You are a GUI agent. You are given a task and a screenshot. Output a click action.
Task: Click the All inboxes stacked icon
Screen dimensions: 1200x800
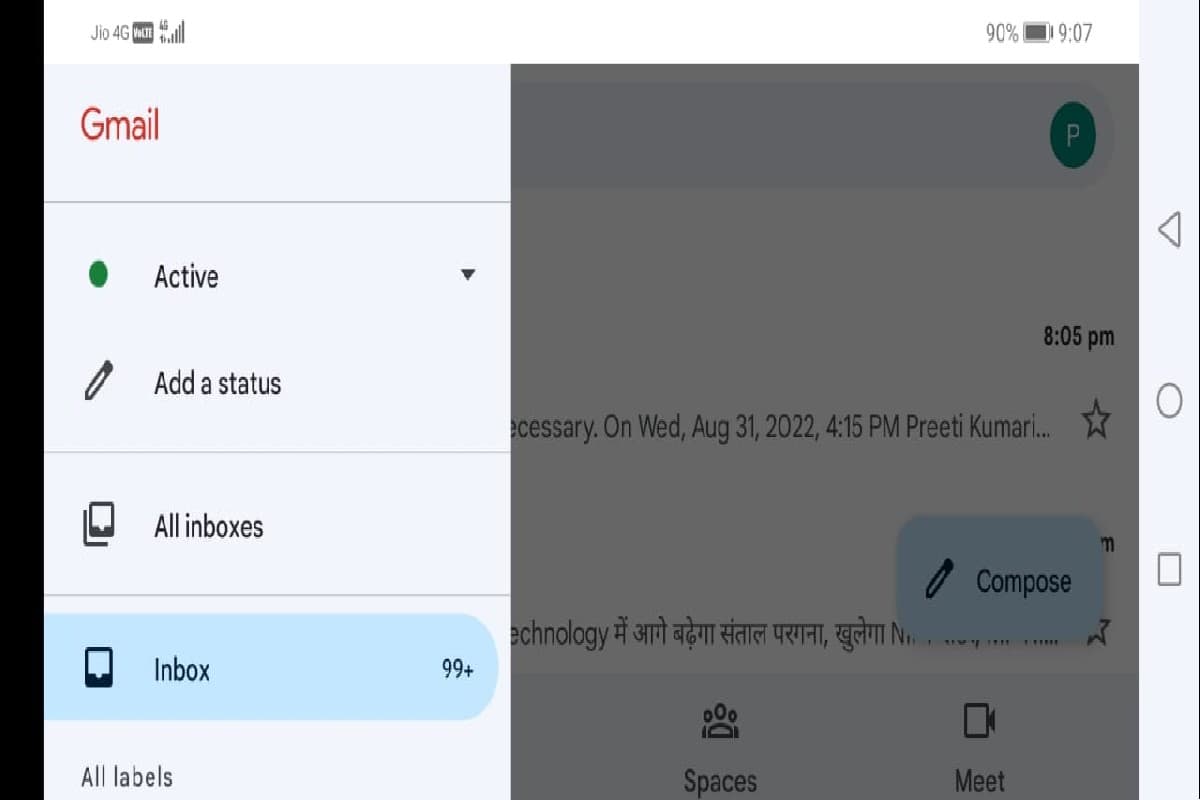click(x=98, y=526)
